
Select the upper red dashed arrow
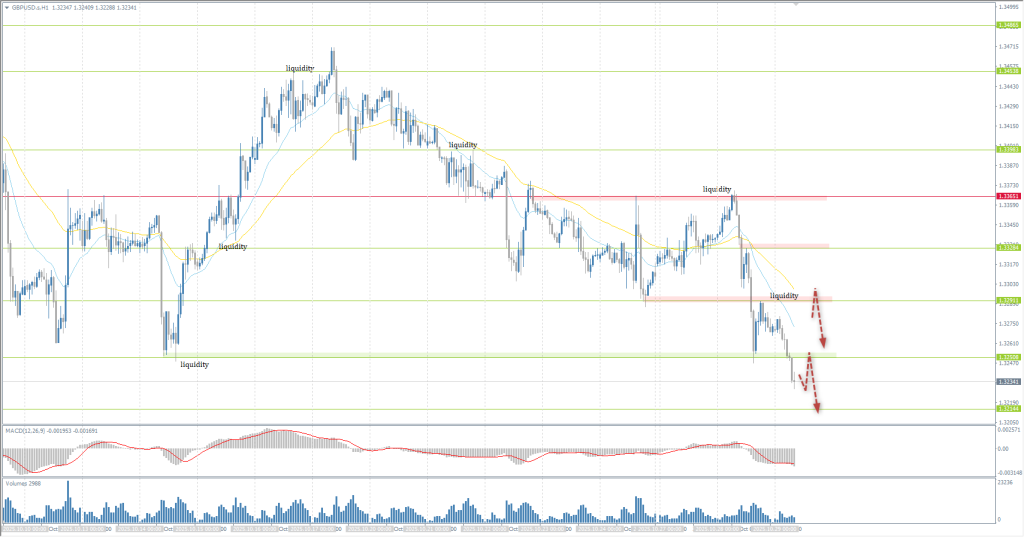coord(818,318)
